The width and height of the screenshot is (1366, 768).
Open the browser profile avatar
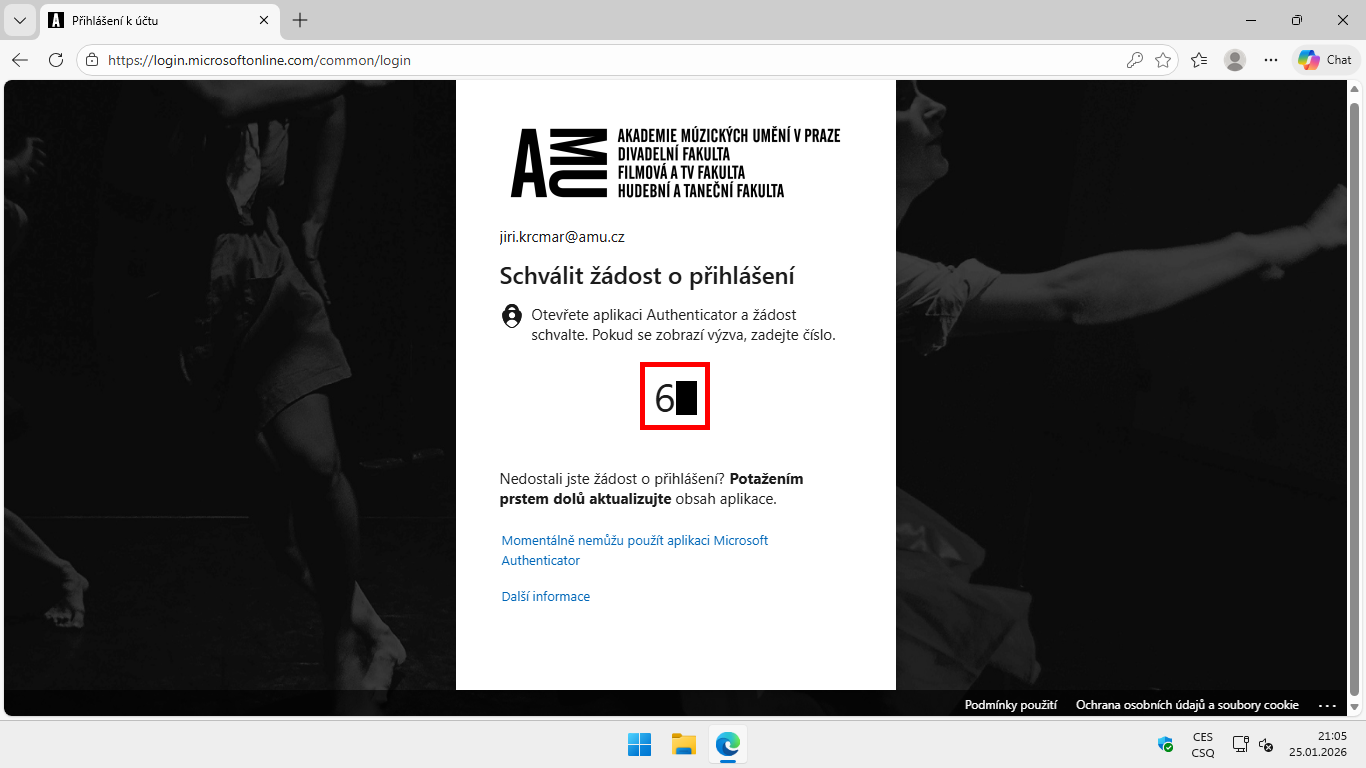[1235, 60]
